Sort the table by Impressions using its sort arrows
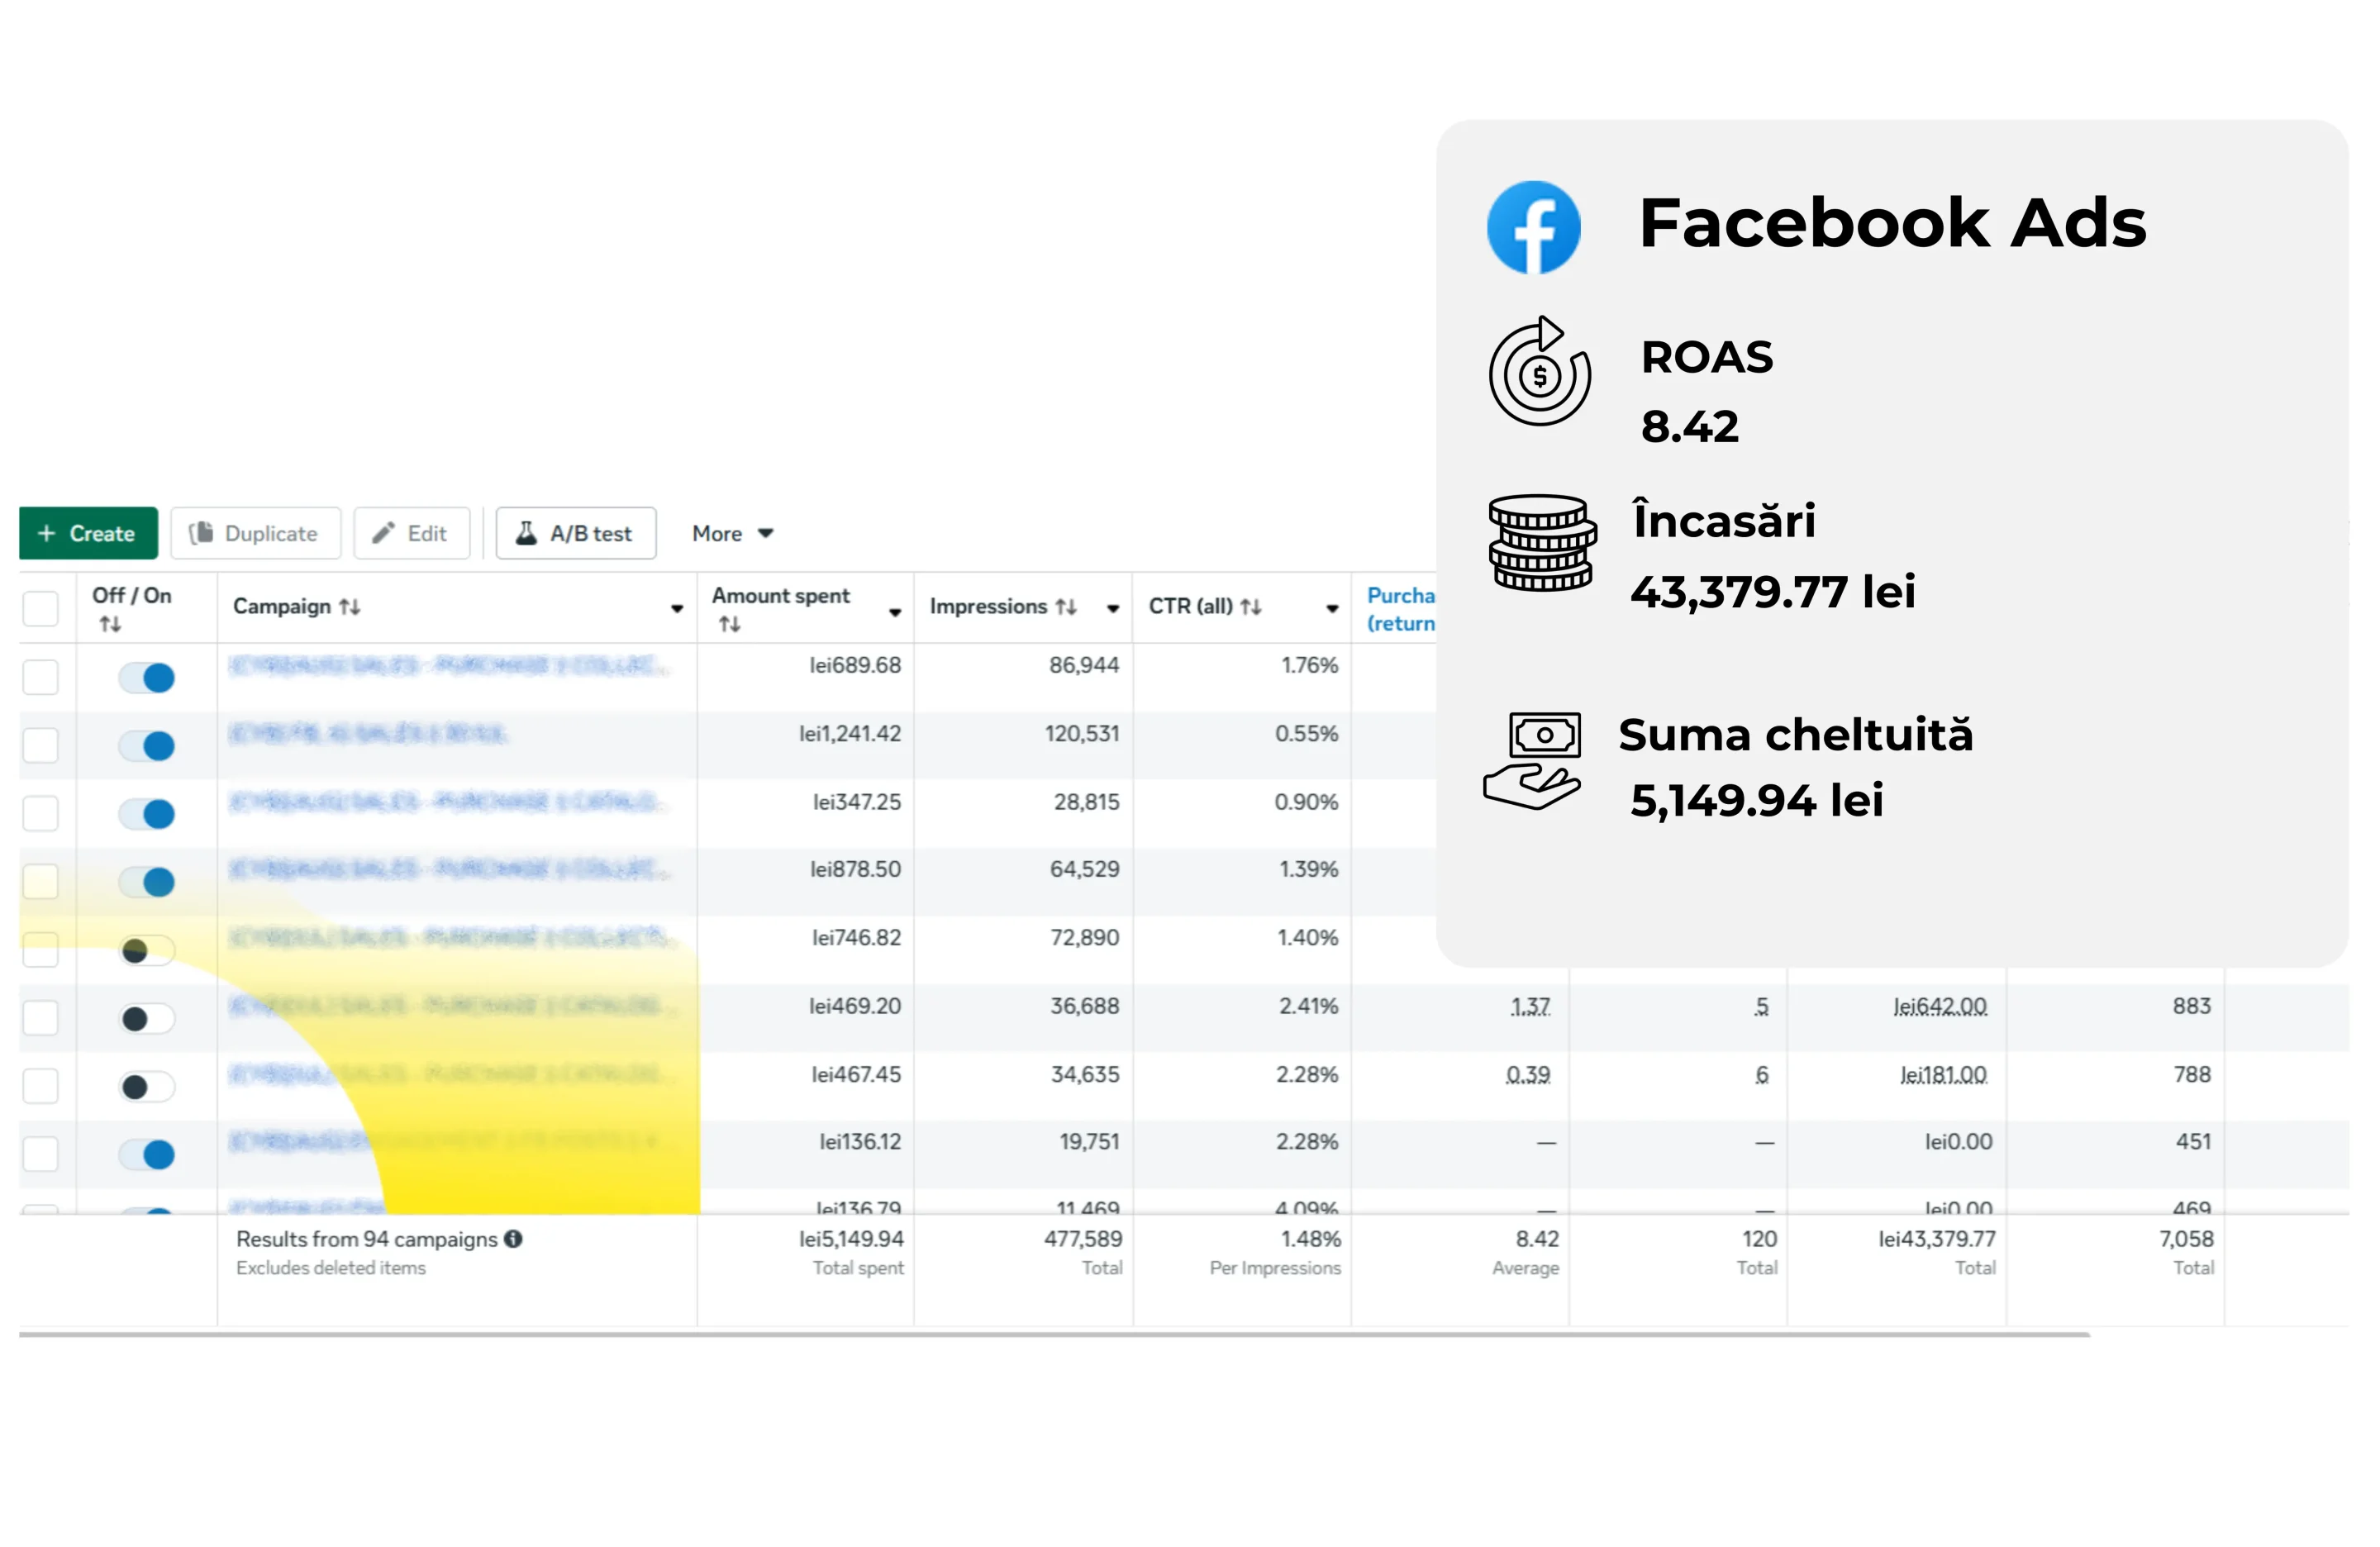The image size is (2380, 1547). [x=1068, y=606]
